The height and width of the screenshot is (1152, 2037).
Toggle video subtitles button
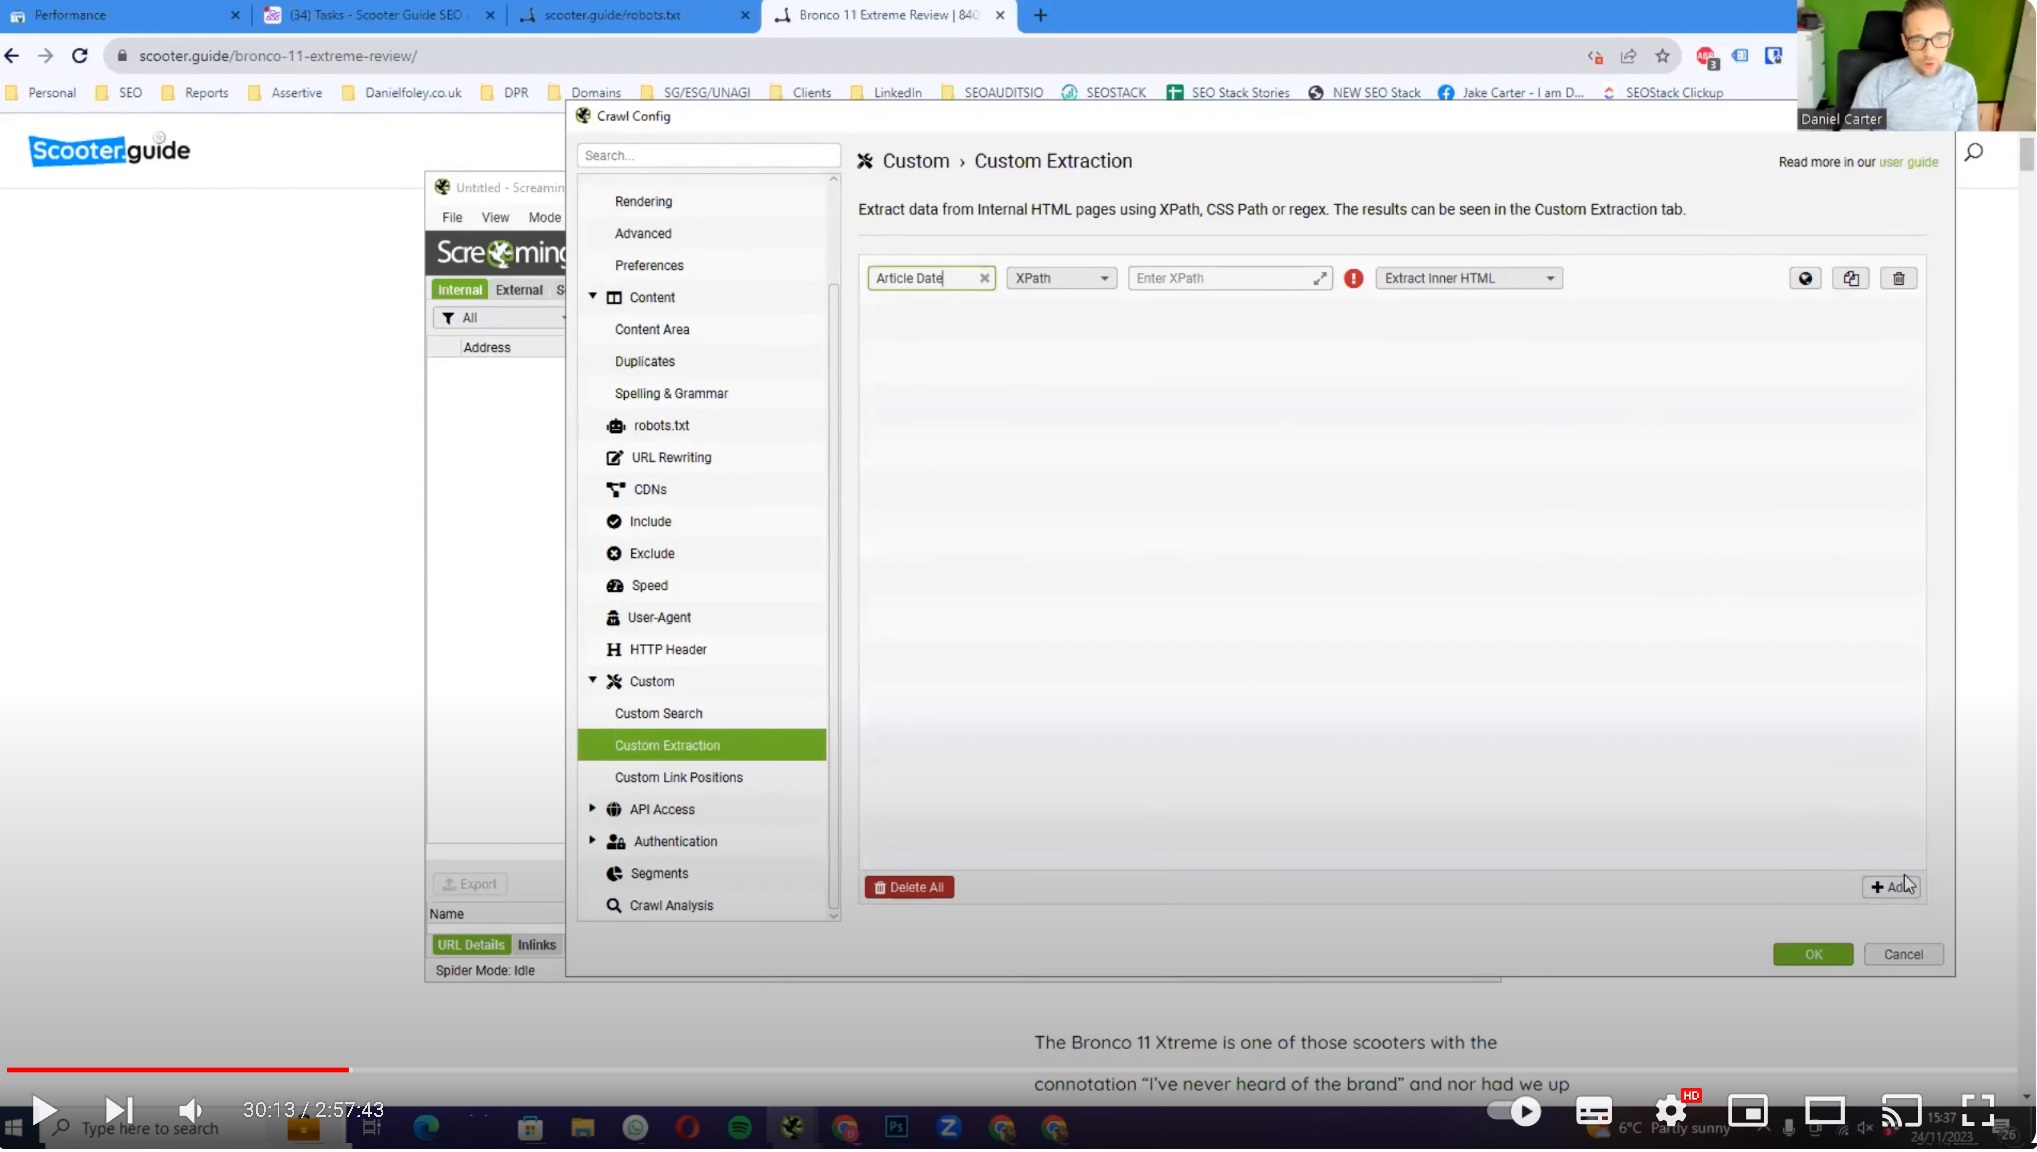tap(1592, 1111)
